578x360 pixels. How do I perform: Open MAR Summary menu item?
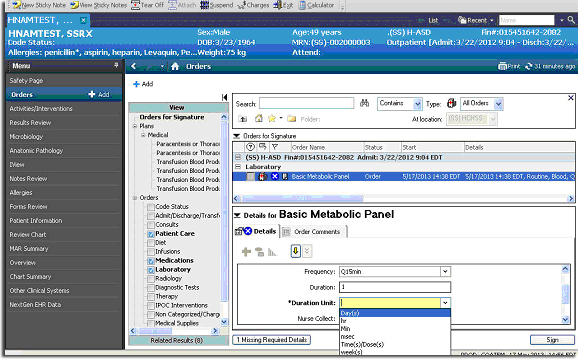click(29, 248)
